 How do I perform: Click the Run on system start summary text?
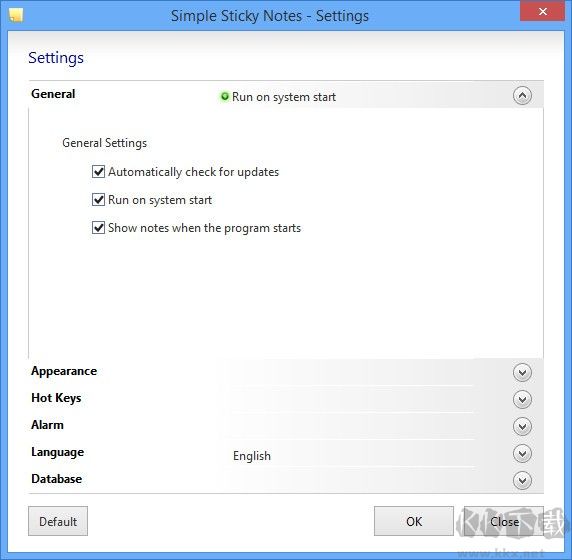point(284,97)
